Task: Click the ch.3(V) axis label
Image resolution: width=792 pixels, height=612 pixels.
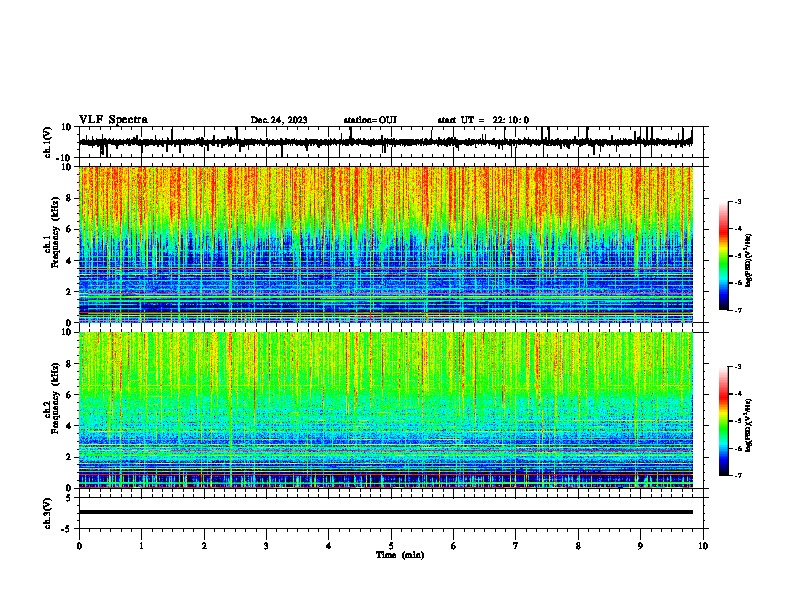Action: click(x=48, y=514)
